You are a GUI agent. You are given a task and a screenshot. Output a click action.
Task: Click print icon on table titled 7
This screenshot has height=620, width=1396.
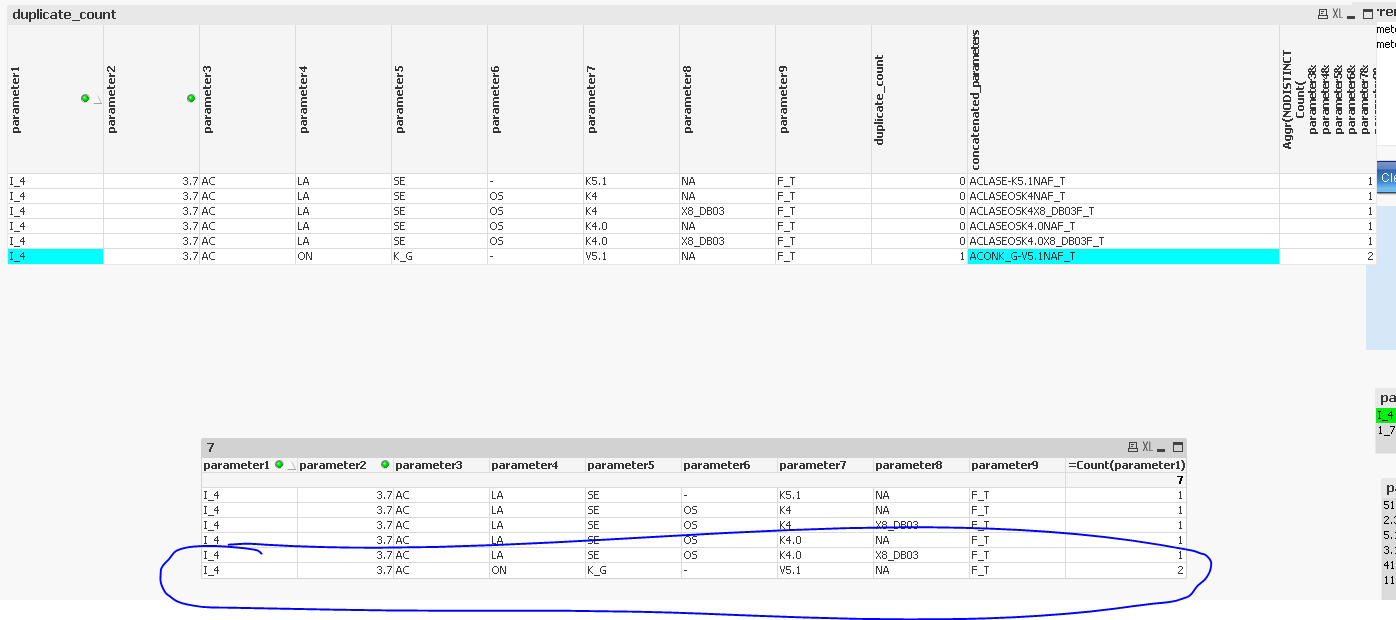pyautogui.click(x=1132, y=447)
